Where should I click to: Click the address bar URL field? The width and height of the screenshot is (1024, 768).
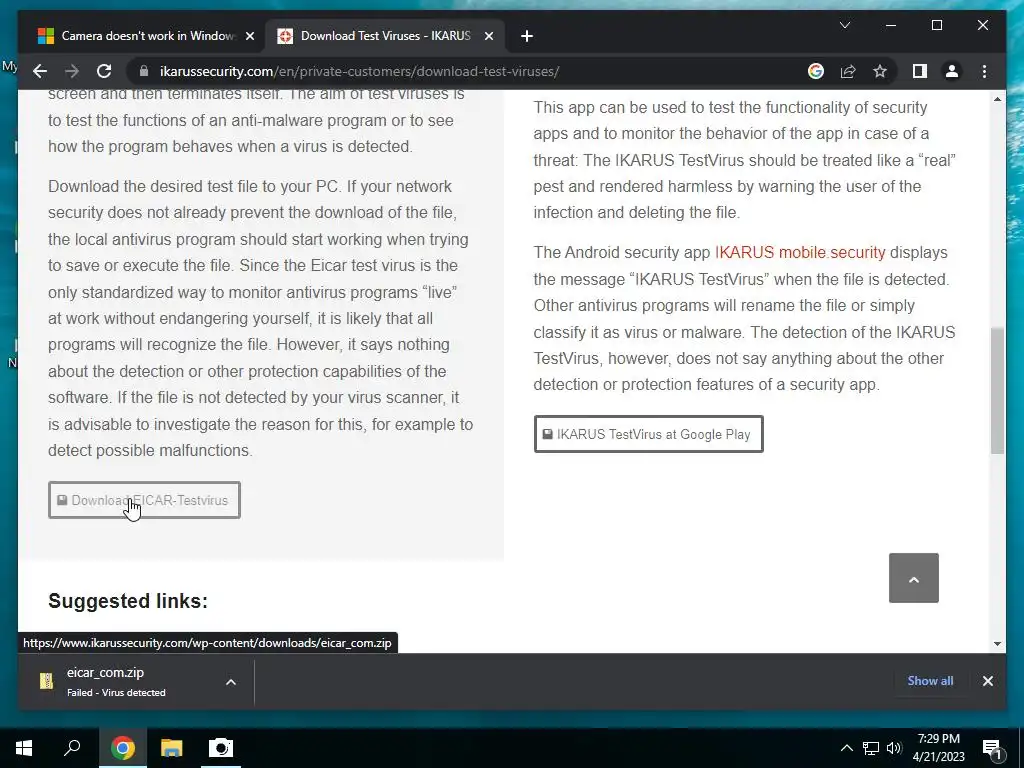pyautogui.click(x=470, y=71)
